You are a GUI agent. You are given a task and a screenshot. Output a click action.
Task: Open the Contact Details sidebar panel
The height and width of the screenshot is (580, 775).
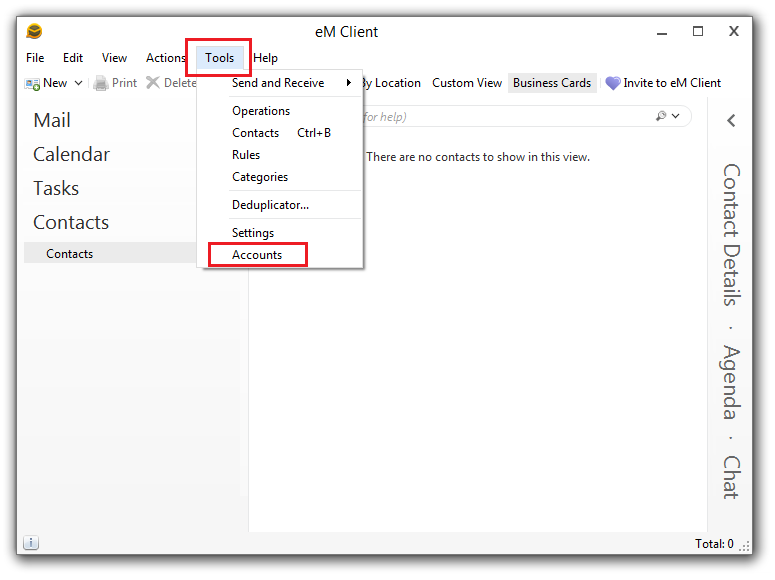[731, 235]
